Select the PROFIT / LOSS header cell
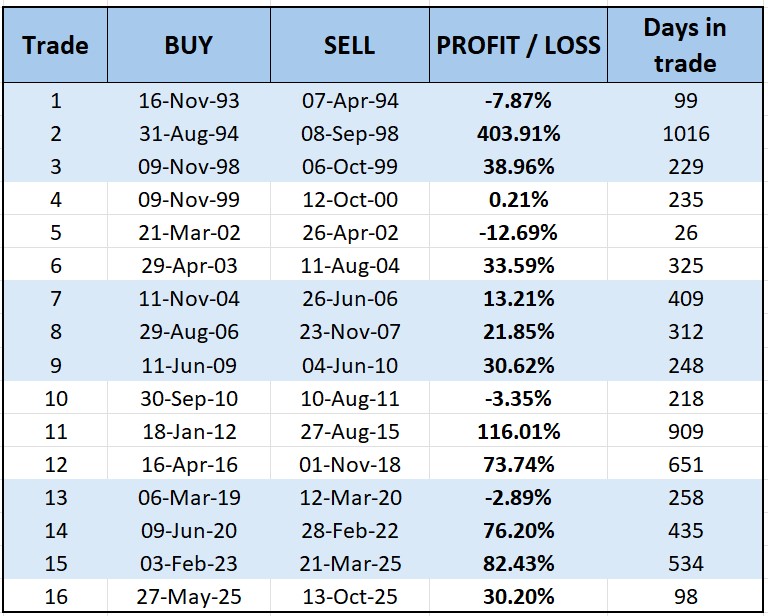 tap(518, 45)
